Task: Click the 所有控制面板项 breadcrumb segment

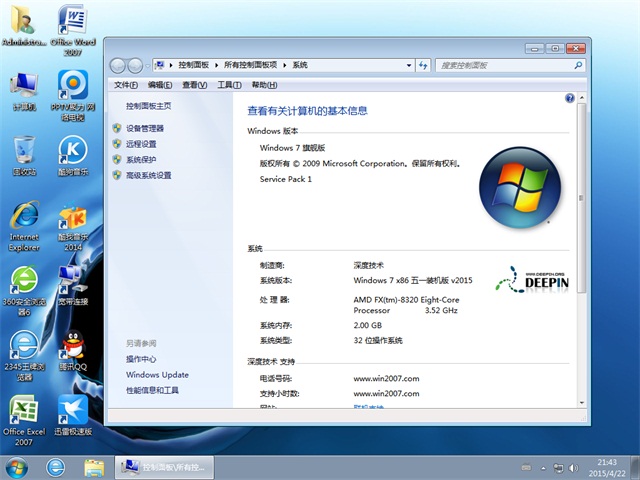Action: [x=251, y=65]
